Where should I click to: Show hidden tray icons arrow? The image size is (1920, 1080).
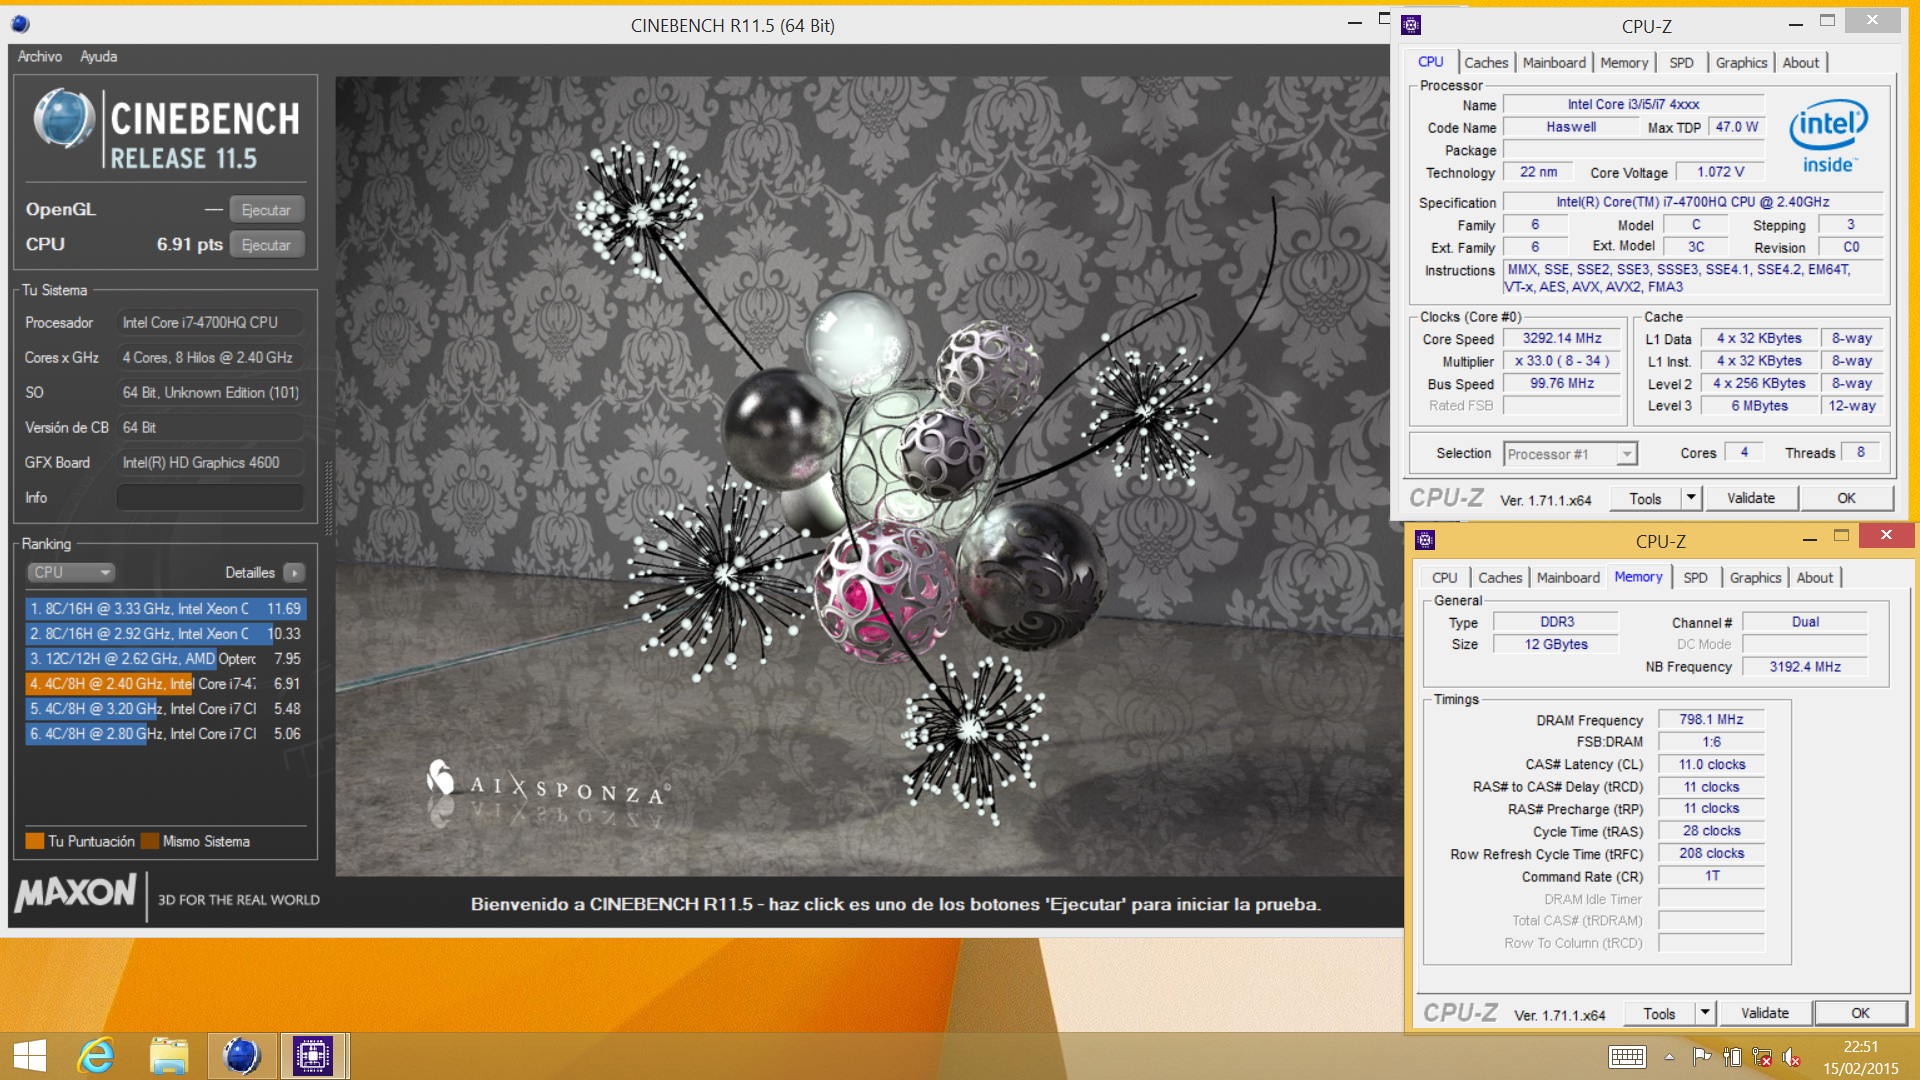click(1669, 1056)
